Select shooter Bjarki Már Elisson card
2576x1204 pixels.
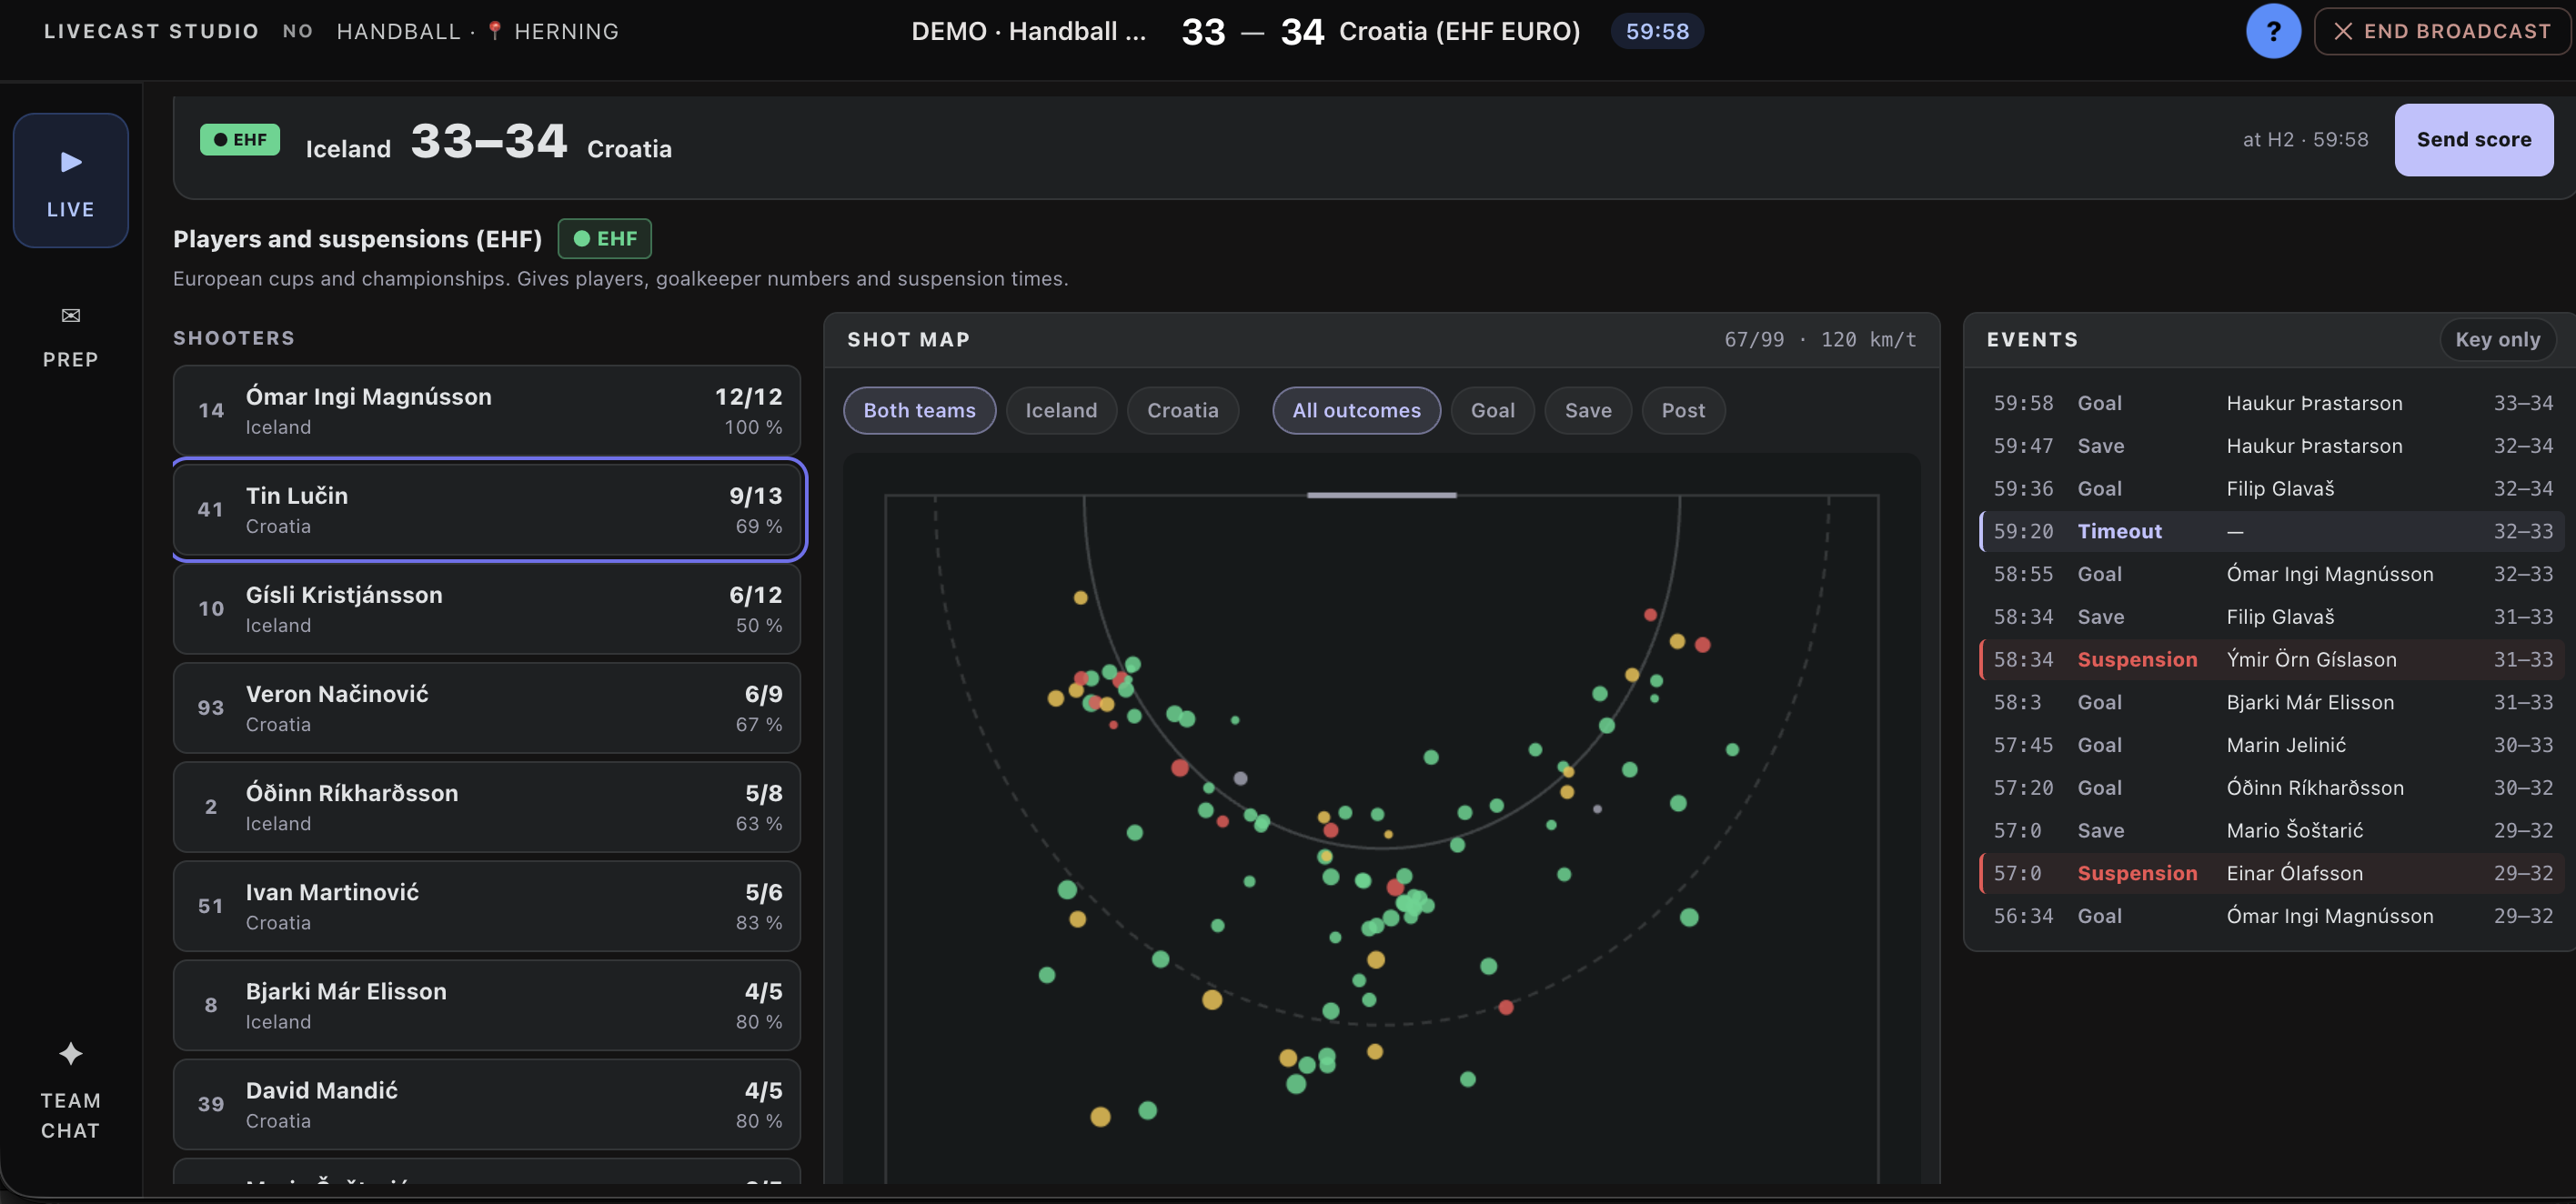487,1004
